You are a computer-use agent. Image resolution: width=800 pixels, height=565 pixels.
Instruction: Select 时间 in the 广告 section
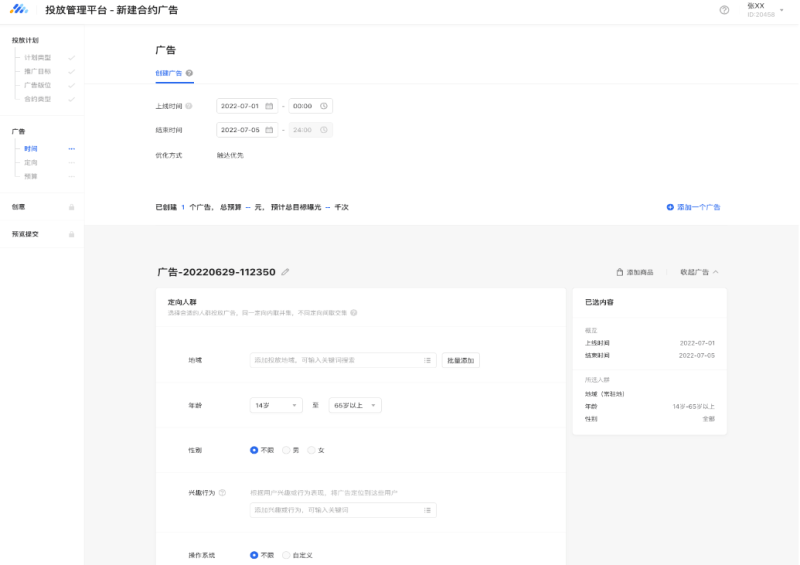pyautogui.click(x=31, y=149)
